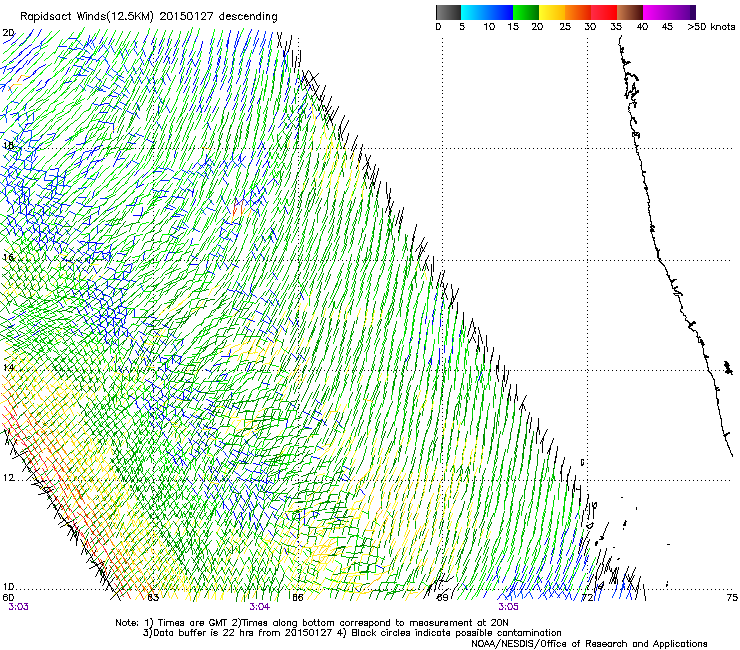Click the purple time label '3:05'

508,607
